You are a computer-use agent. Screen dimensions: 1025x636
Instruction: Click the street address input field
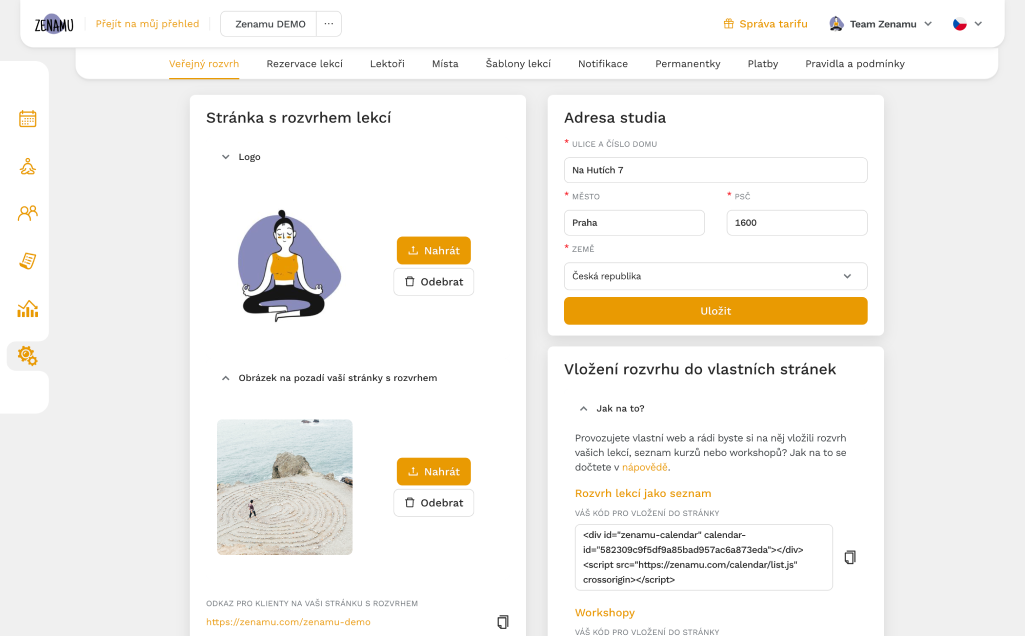click(x=716, y=170)
